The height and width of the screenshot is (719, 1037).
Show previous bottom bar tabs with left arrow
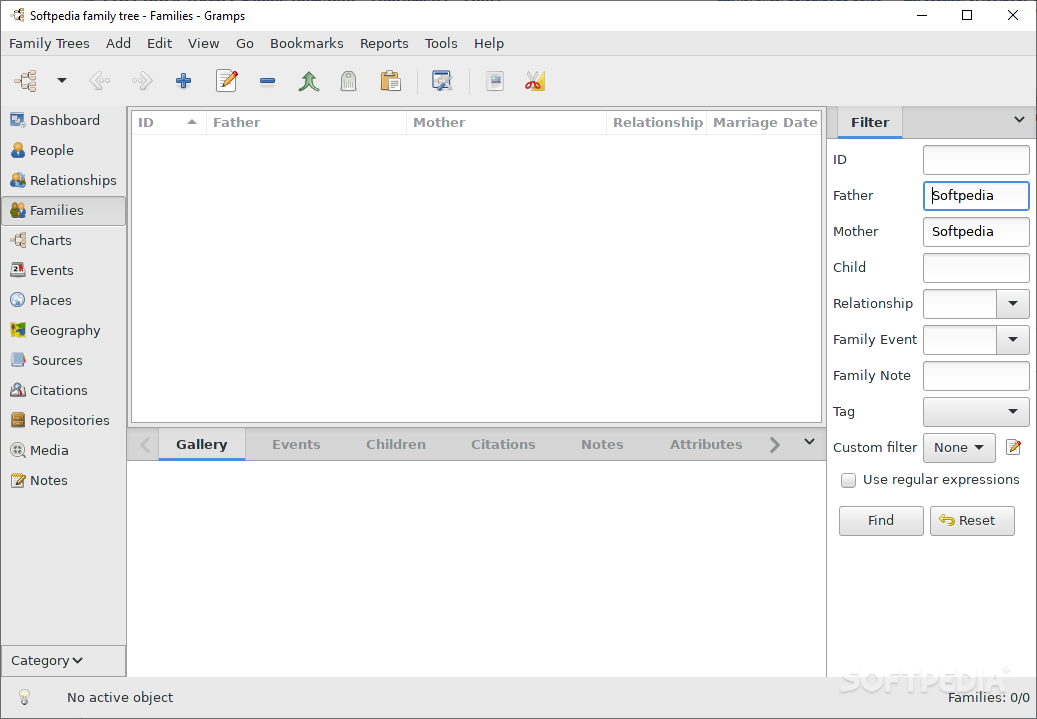[x=145, y=444]
